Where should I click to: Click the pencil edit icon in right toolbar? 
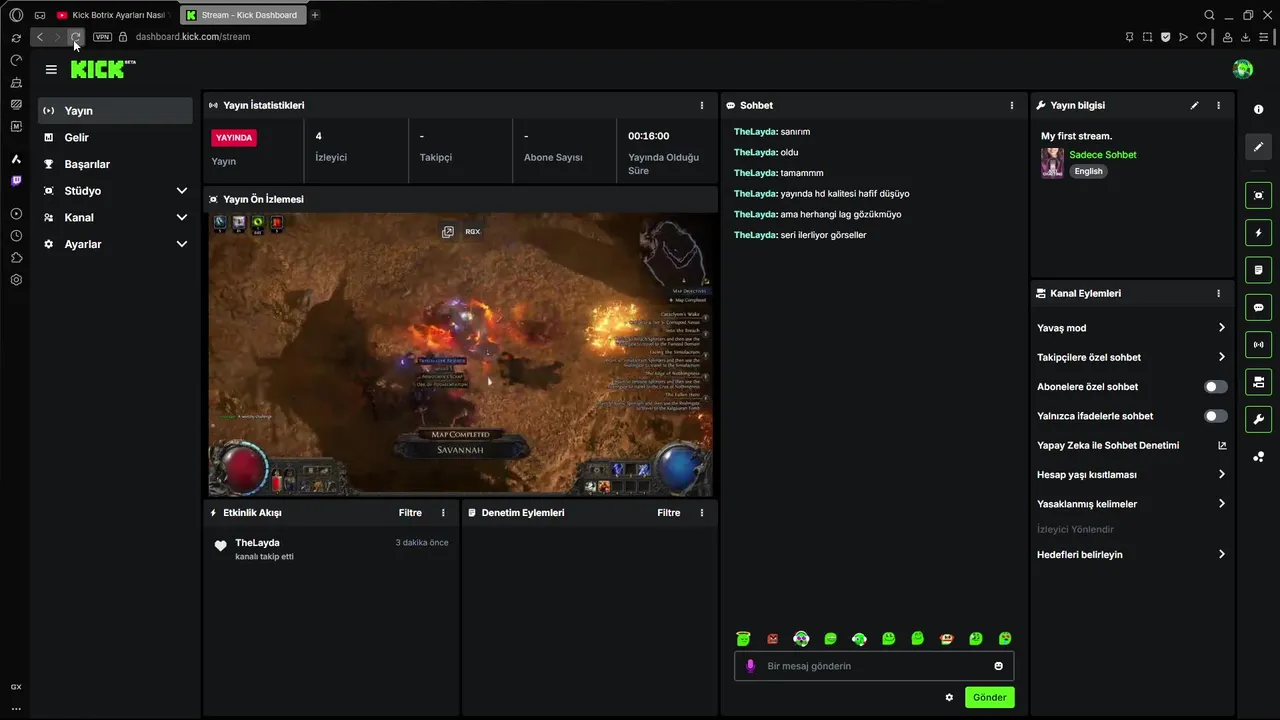tap(1259, 146)
